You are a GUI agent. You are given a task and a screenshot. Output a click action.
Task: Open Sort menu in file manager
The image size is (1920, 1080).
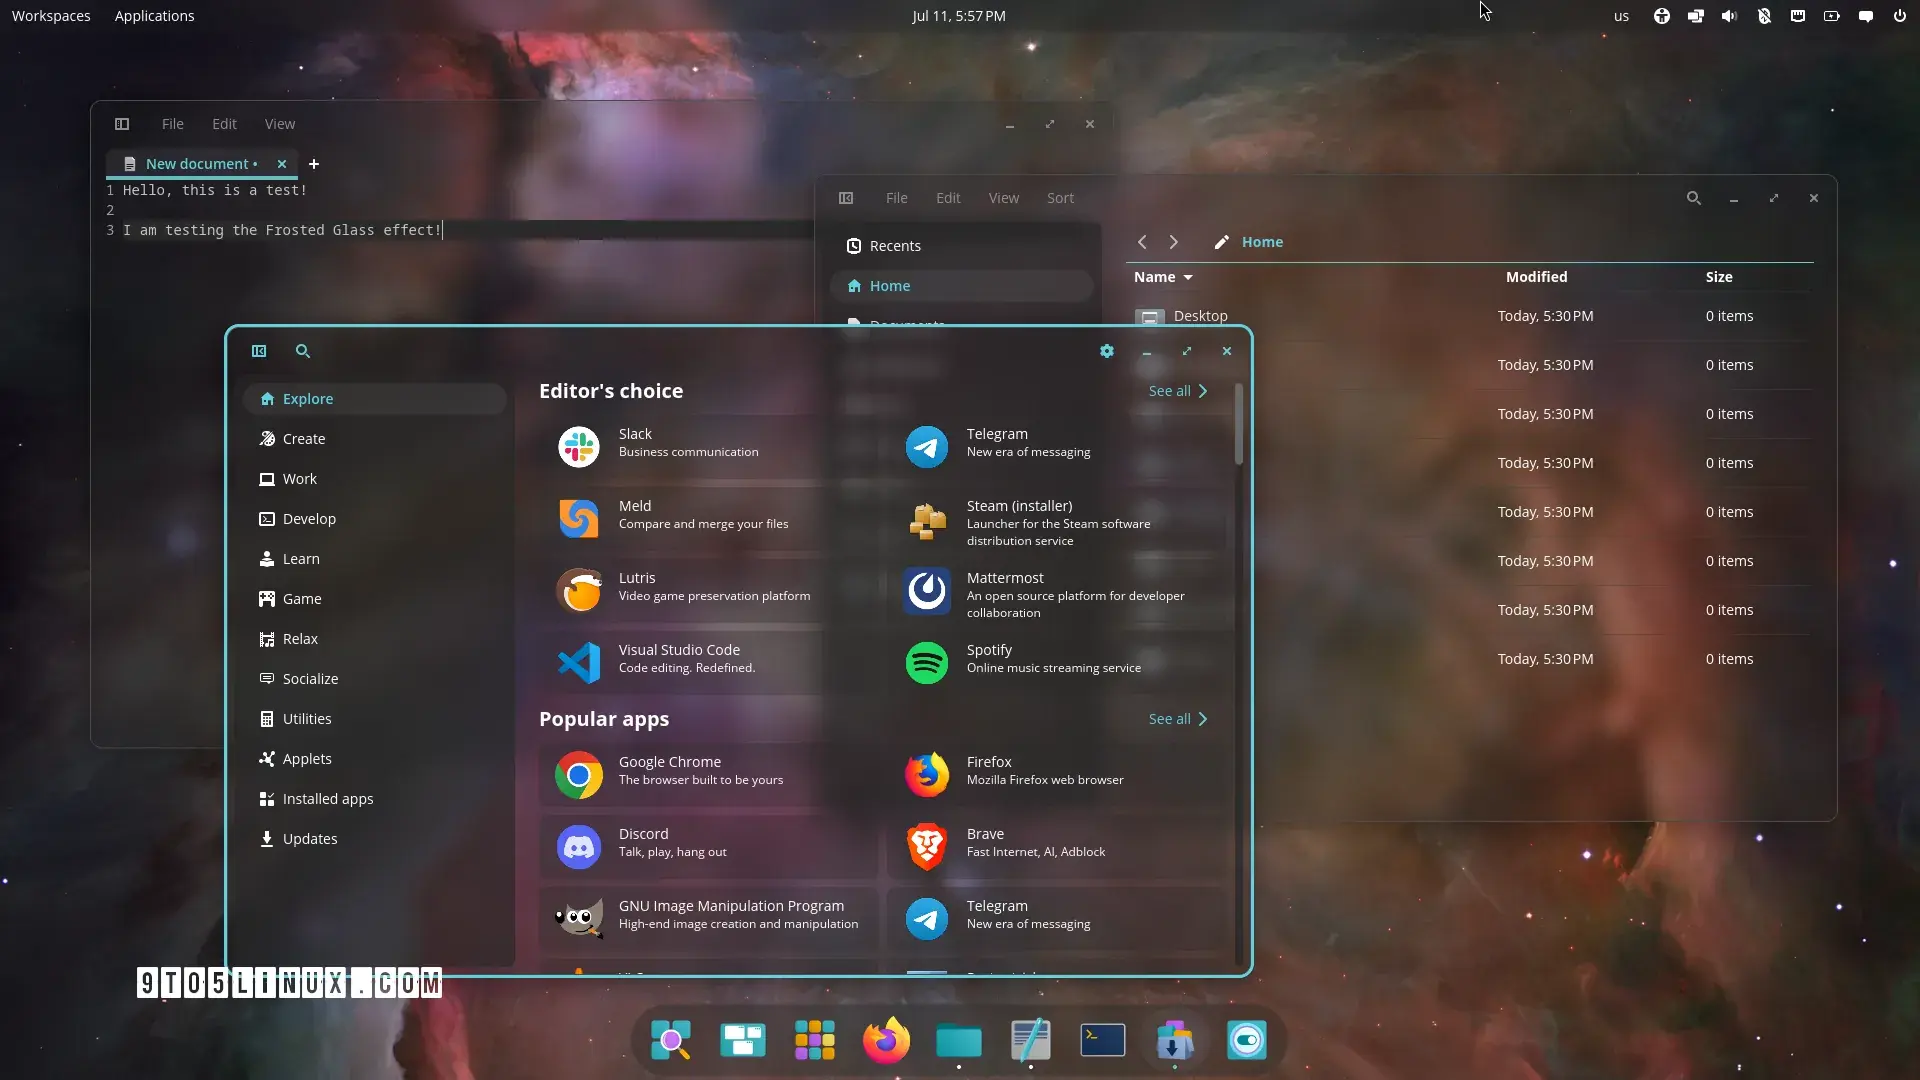[1060, 198]
